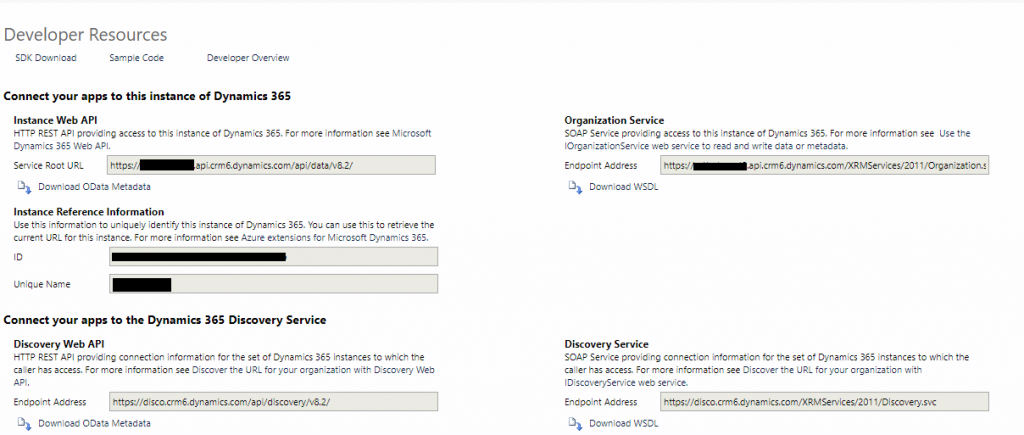This screenshot has width=1024, height=435.
Task: Download WSDL for Discovery Service
Action: [624, 423]
